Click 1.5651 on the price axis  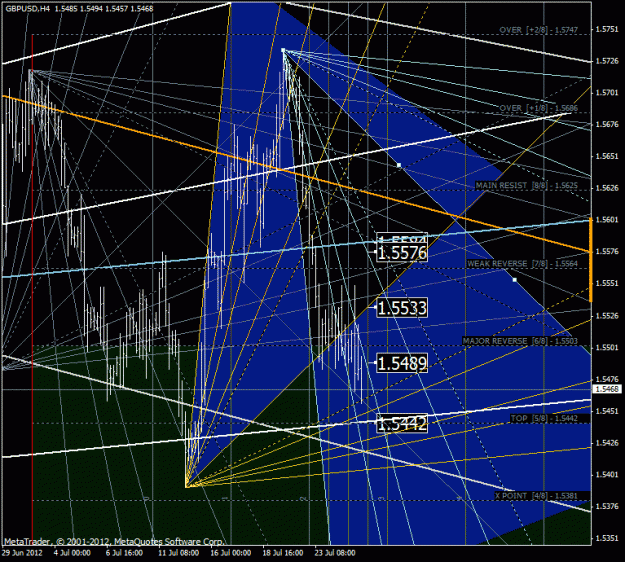point(607,156)
